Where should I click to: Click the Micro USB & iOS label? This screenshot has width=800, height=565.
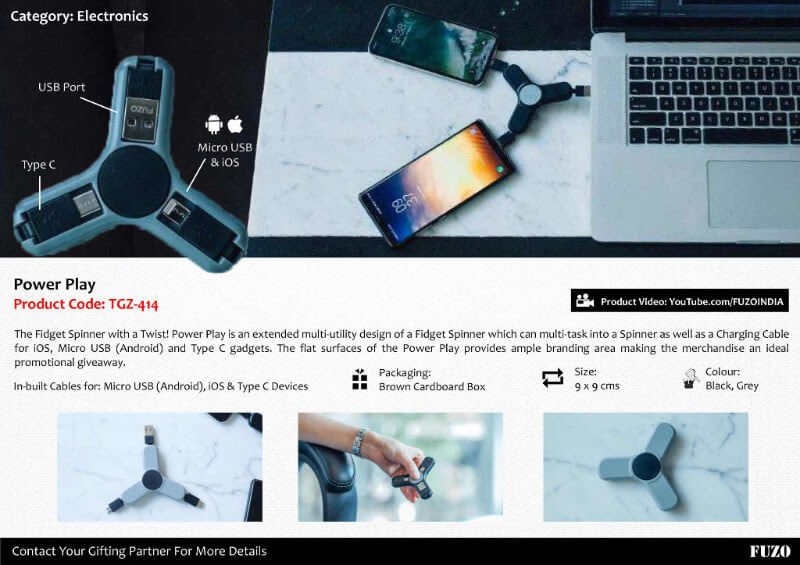click(225, 155)
